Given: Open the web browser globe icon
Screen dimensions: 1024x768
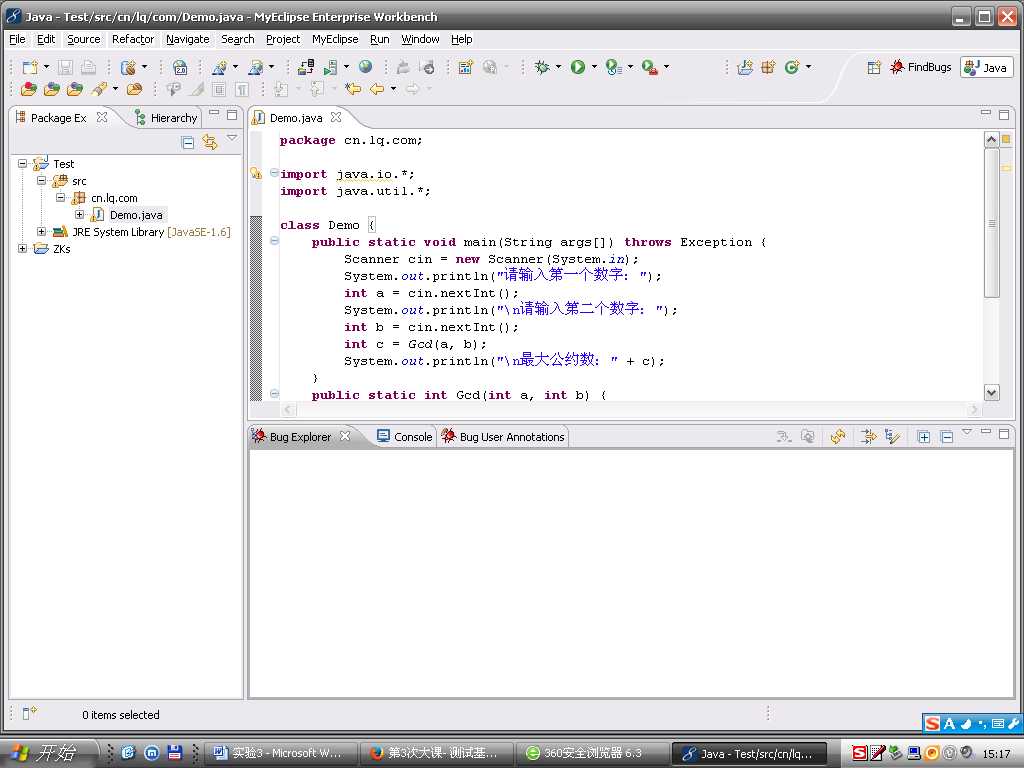Looking at the screenshot, I should click(366, 67).
